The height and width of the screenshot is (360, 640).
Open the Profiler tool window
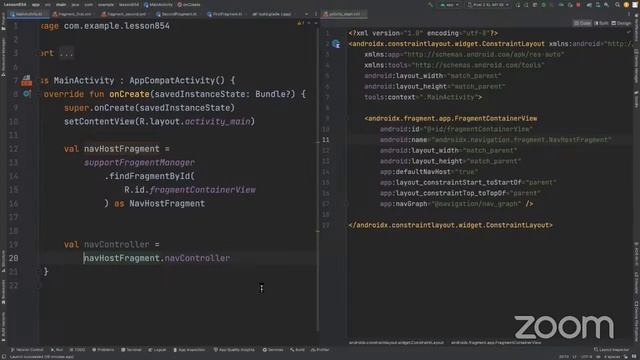click(320, 350)
